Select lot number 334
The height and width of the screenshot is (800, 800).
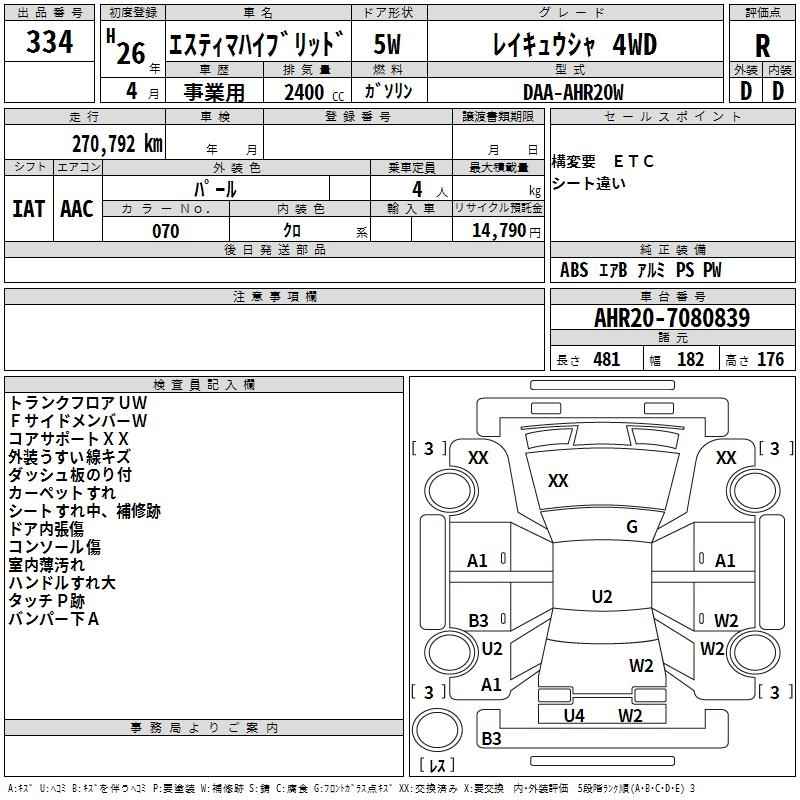click(49, 41)
